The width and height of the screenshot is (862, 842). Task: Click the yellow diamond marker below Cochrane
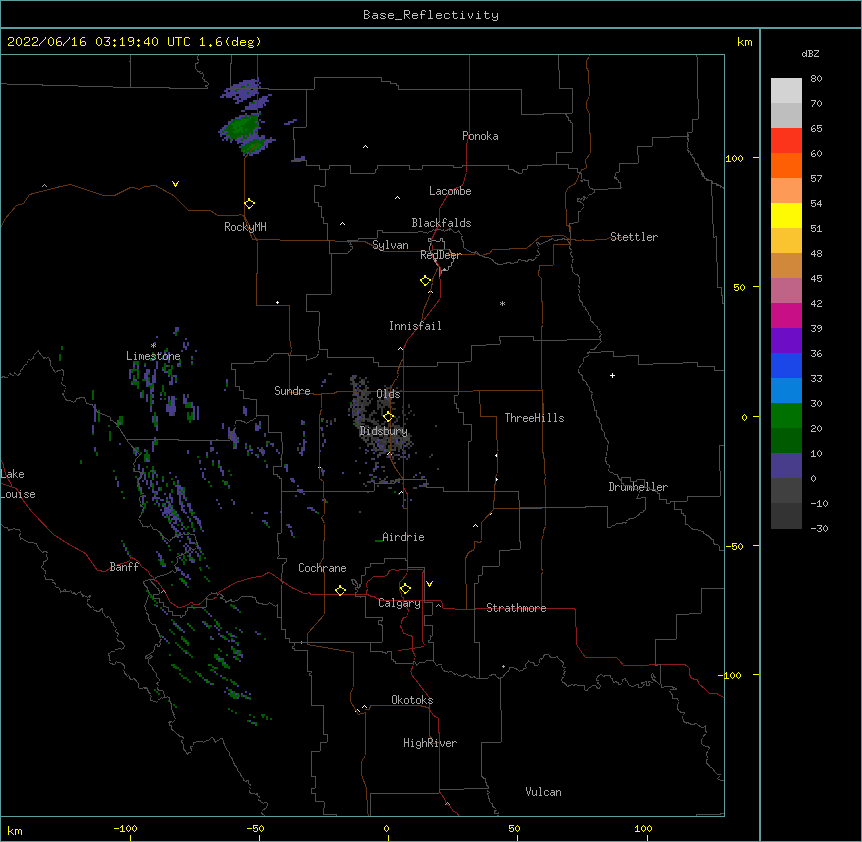(x=340, y=590)
